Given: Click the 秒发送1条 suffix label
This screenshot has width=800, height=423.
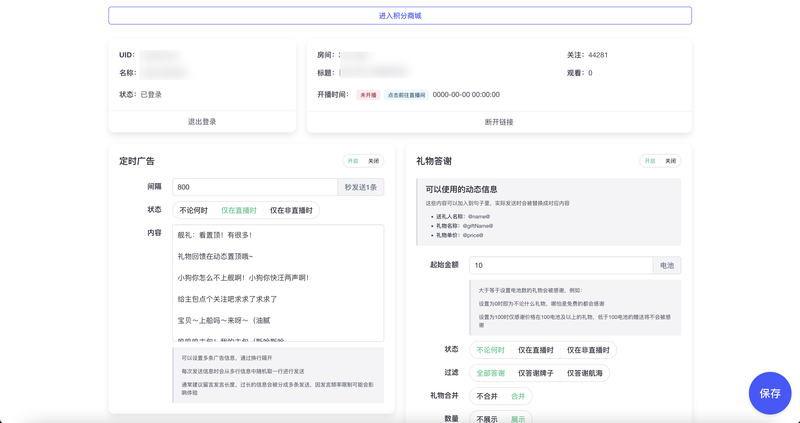Looking at the screenshot, I should click(361, 187).
